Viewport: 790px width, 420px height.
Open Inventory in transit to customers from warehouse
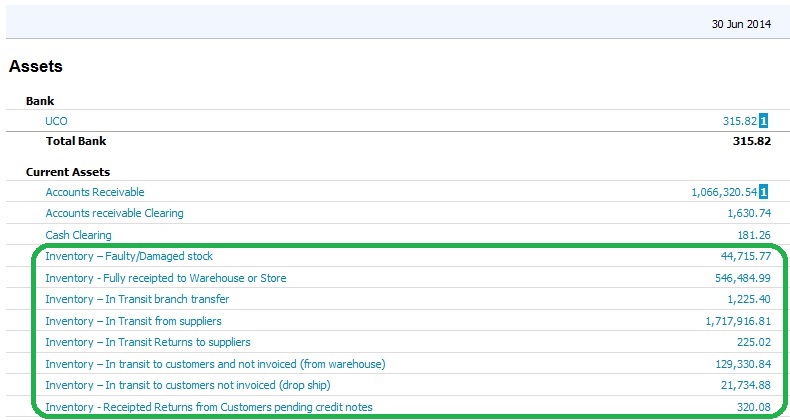tap(215, 364)
